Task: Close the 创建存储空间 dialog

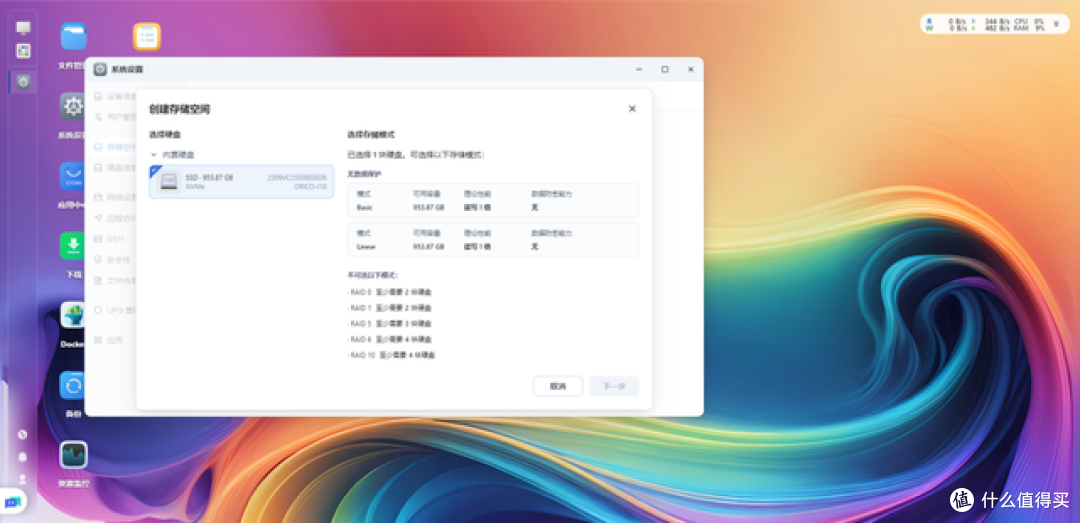Action: pyautogui.click(x=632, y=109)
